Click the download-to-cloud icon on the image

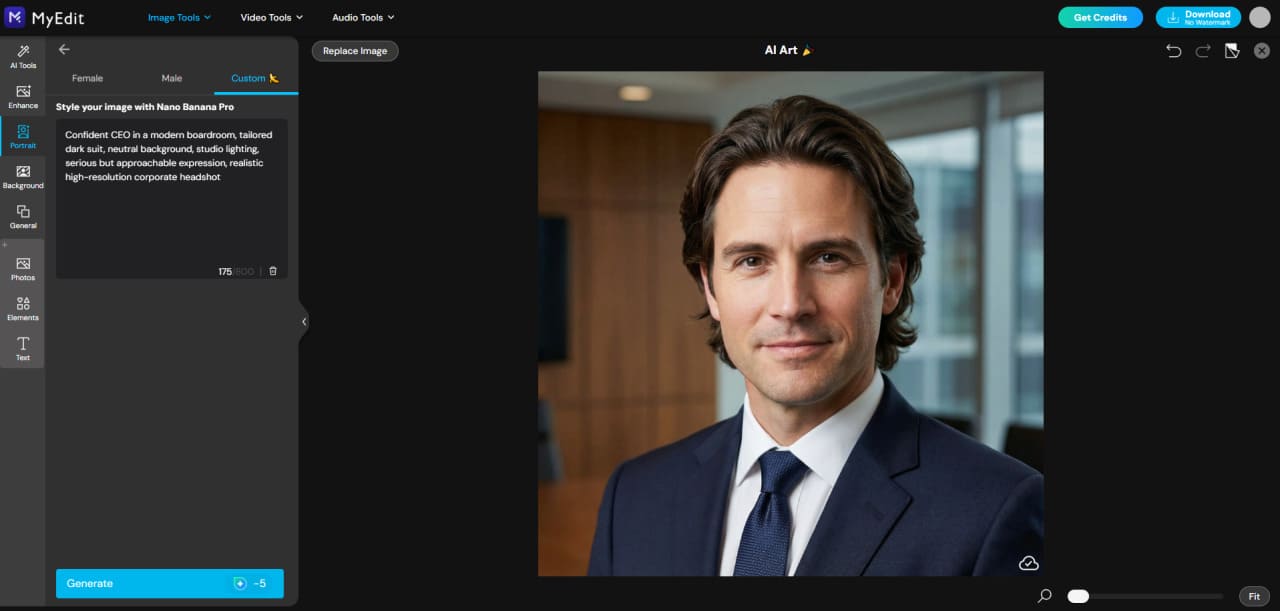tap(1028, 562)
